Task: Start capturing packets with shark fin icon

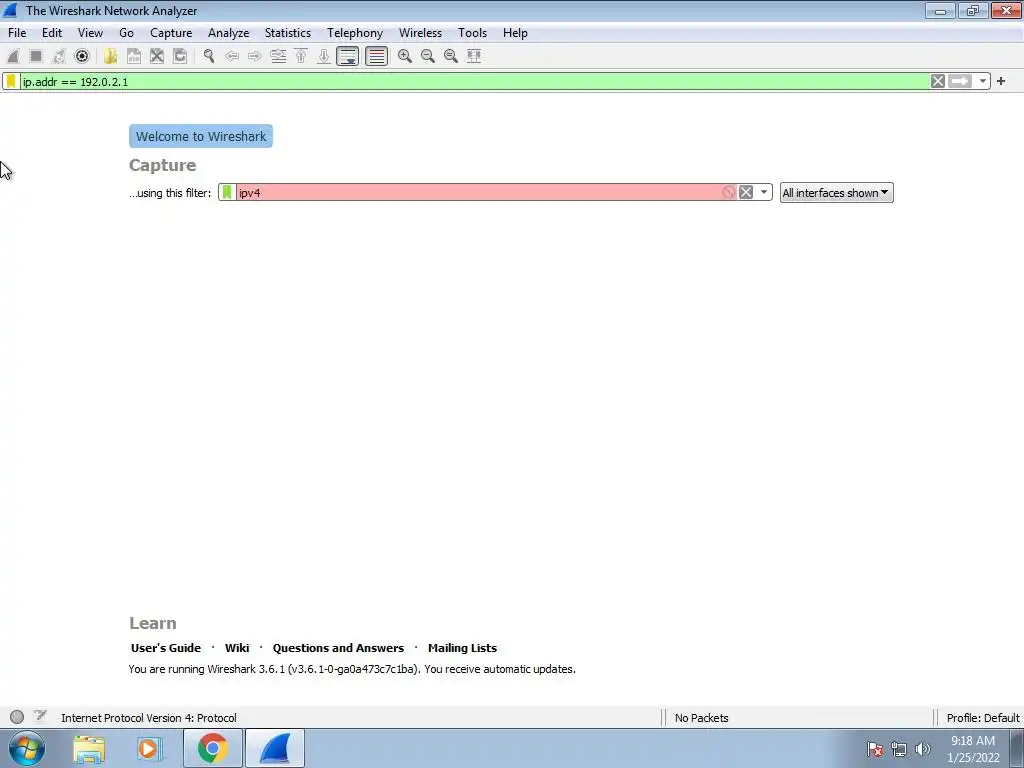Action: 13,56
